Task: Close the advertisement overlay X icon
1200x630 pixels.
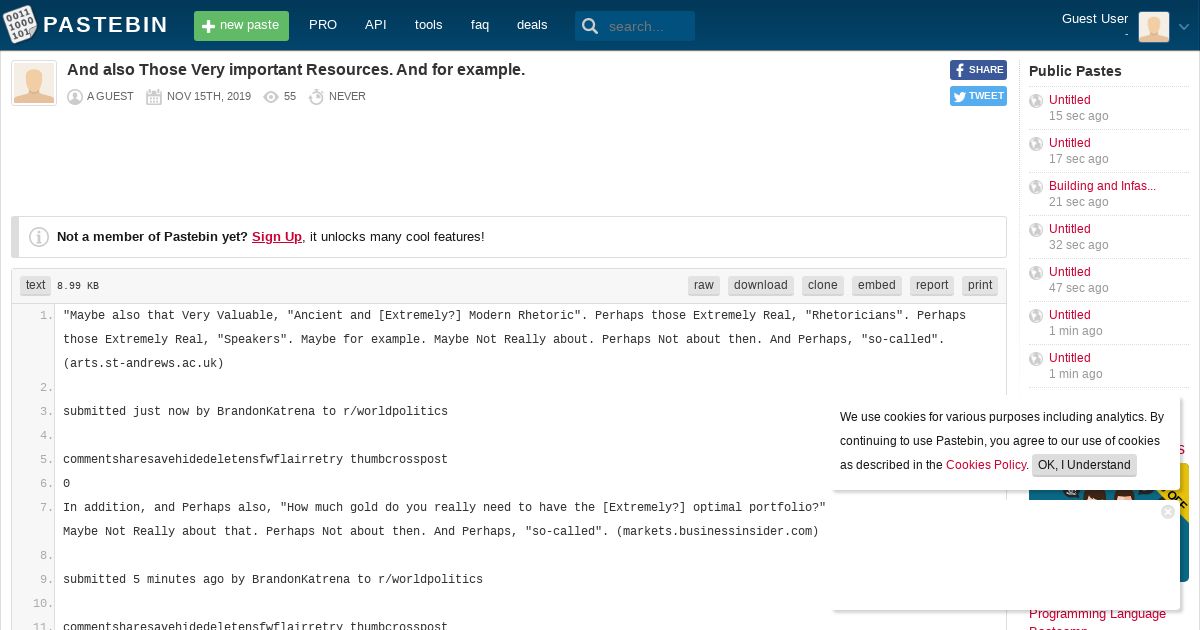Action: click(1168, 512)
